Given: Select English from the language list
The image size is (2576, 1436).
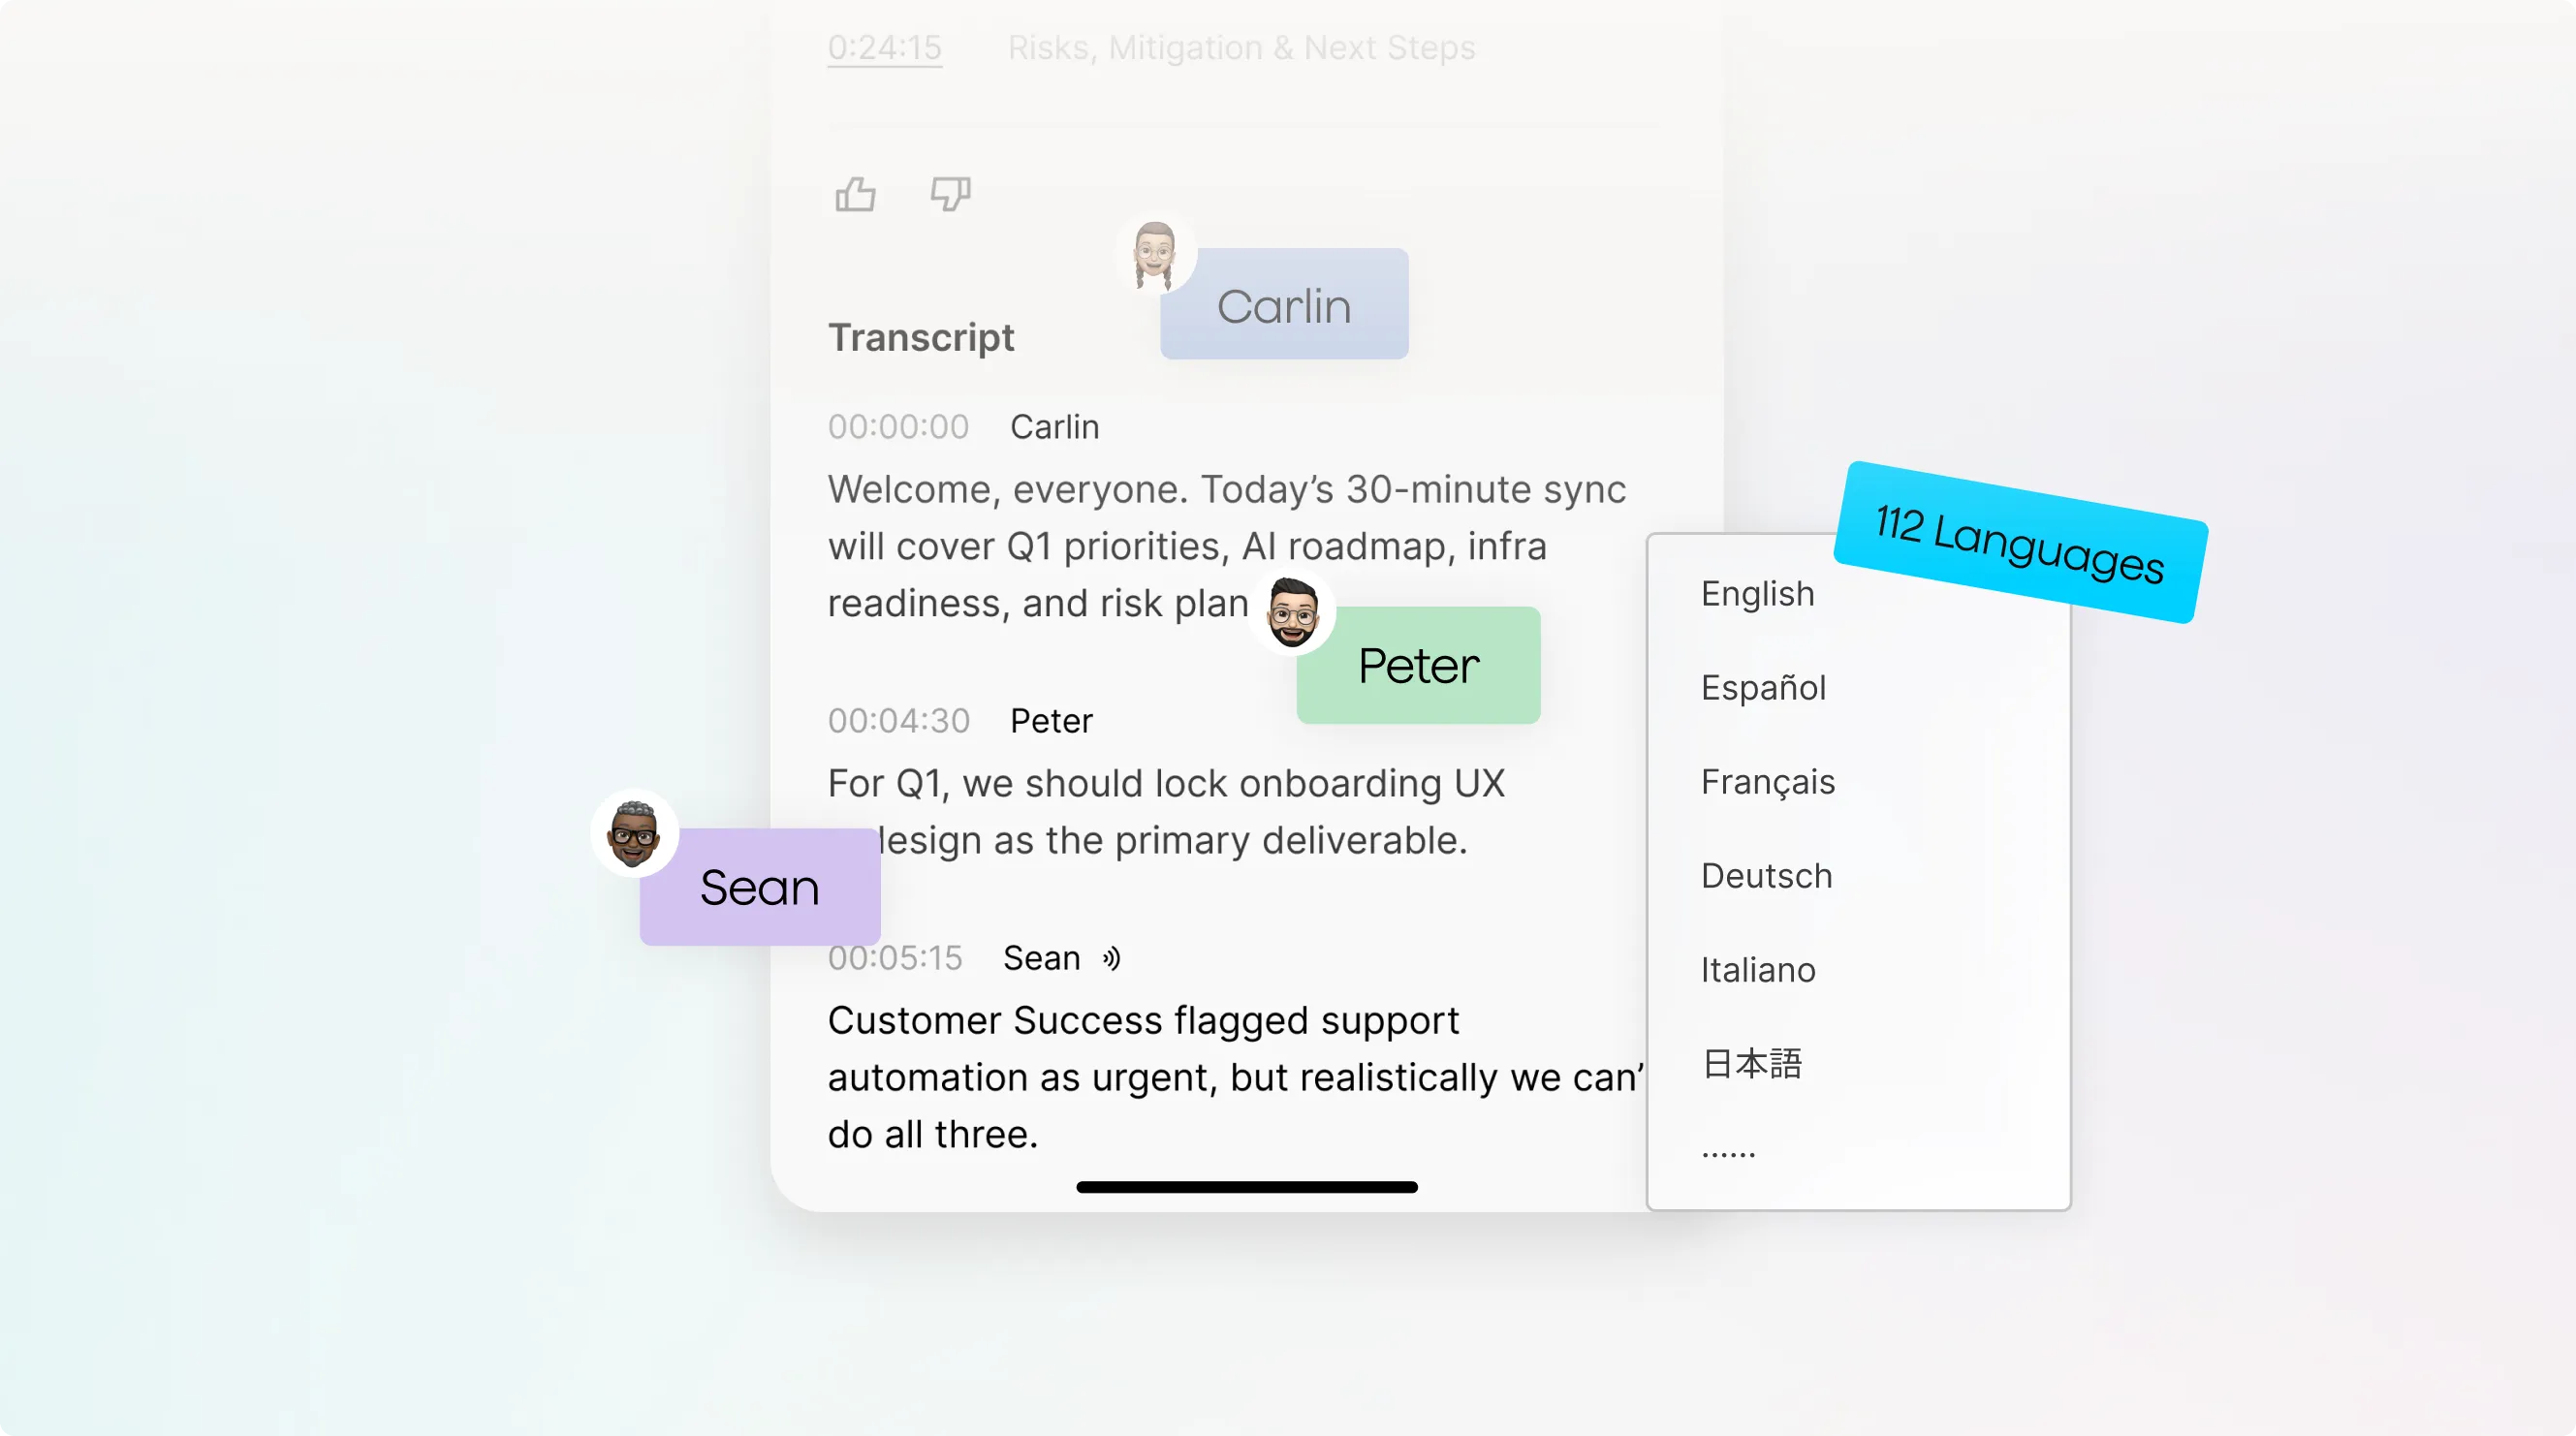Looking at the screenshot, I should (1757, 594).
